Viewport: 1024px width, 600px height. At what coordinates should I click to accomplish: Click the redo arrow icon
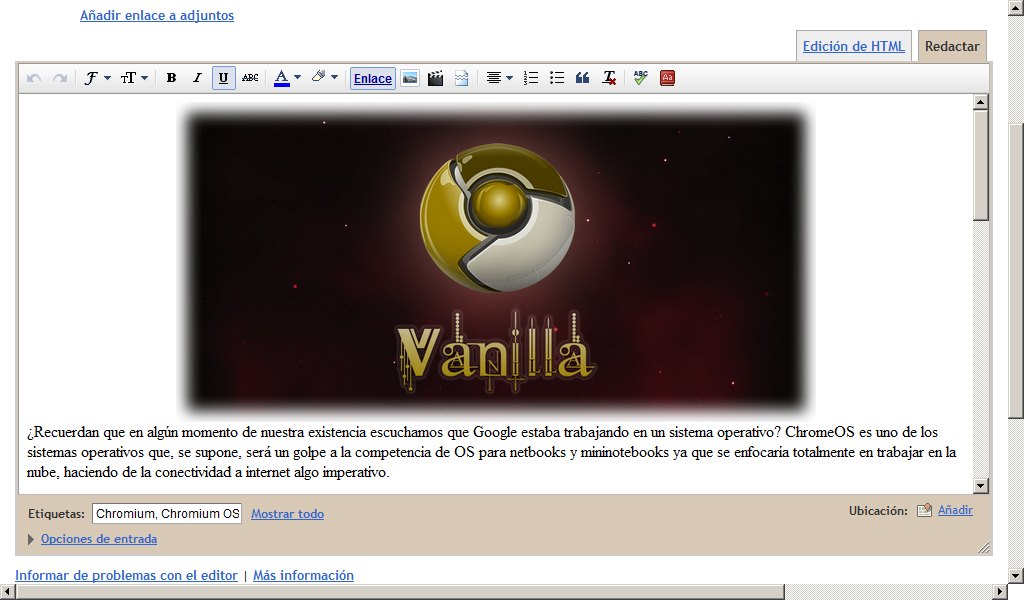[60, 78]
